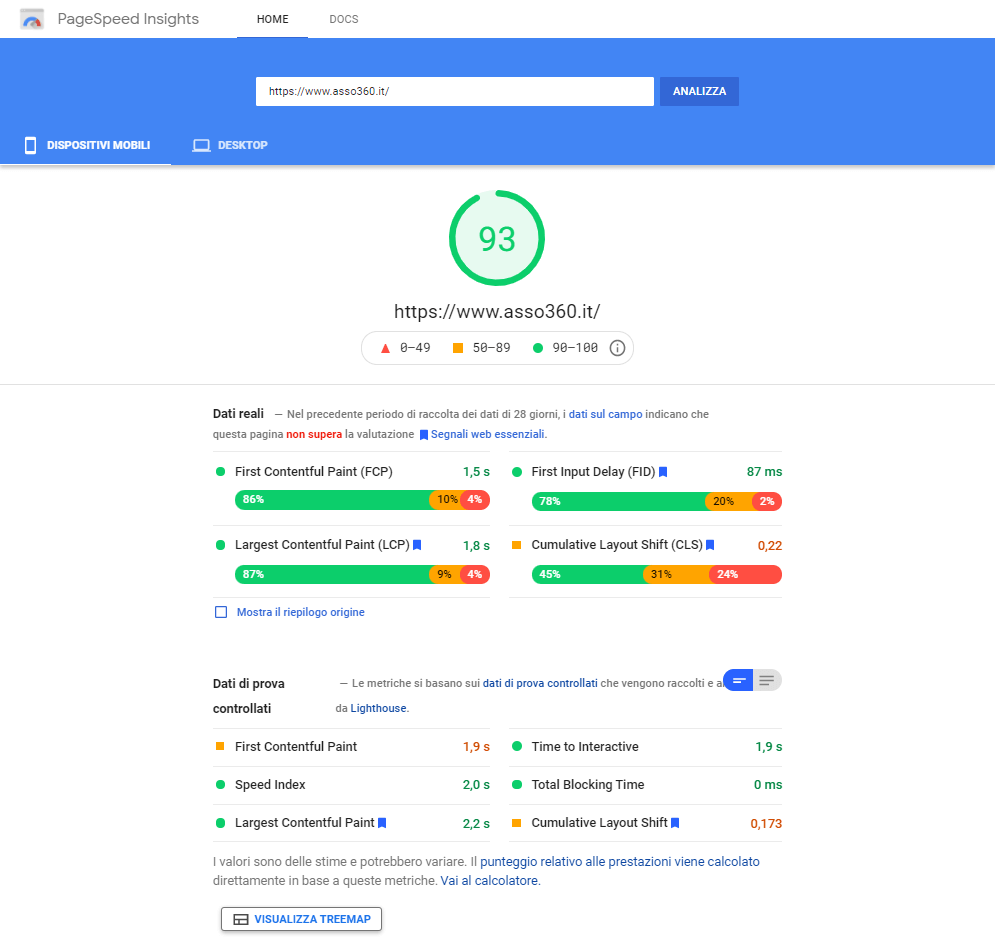This screenshot has width=995, height=946.
Task: Click the red triangle 0–49 legend marker
Action: coord(385,348)
